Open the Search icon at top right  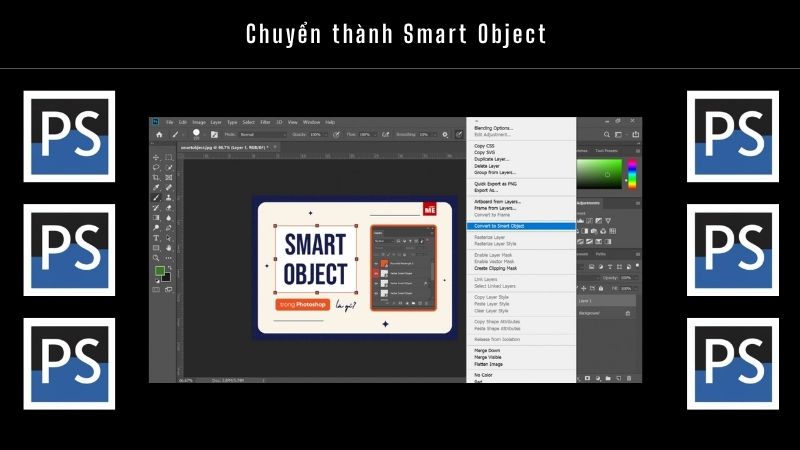[607, 135]
